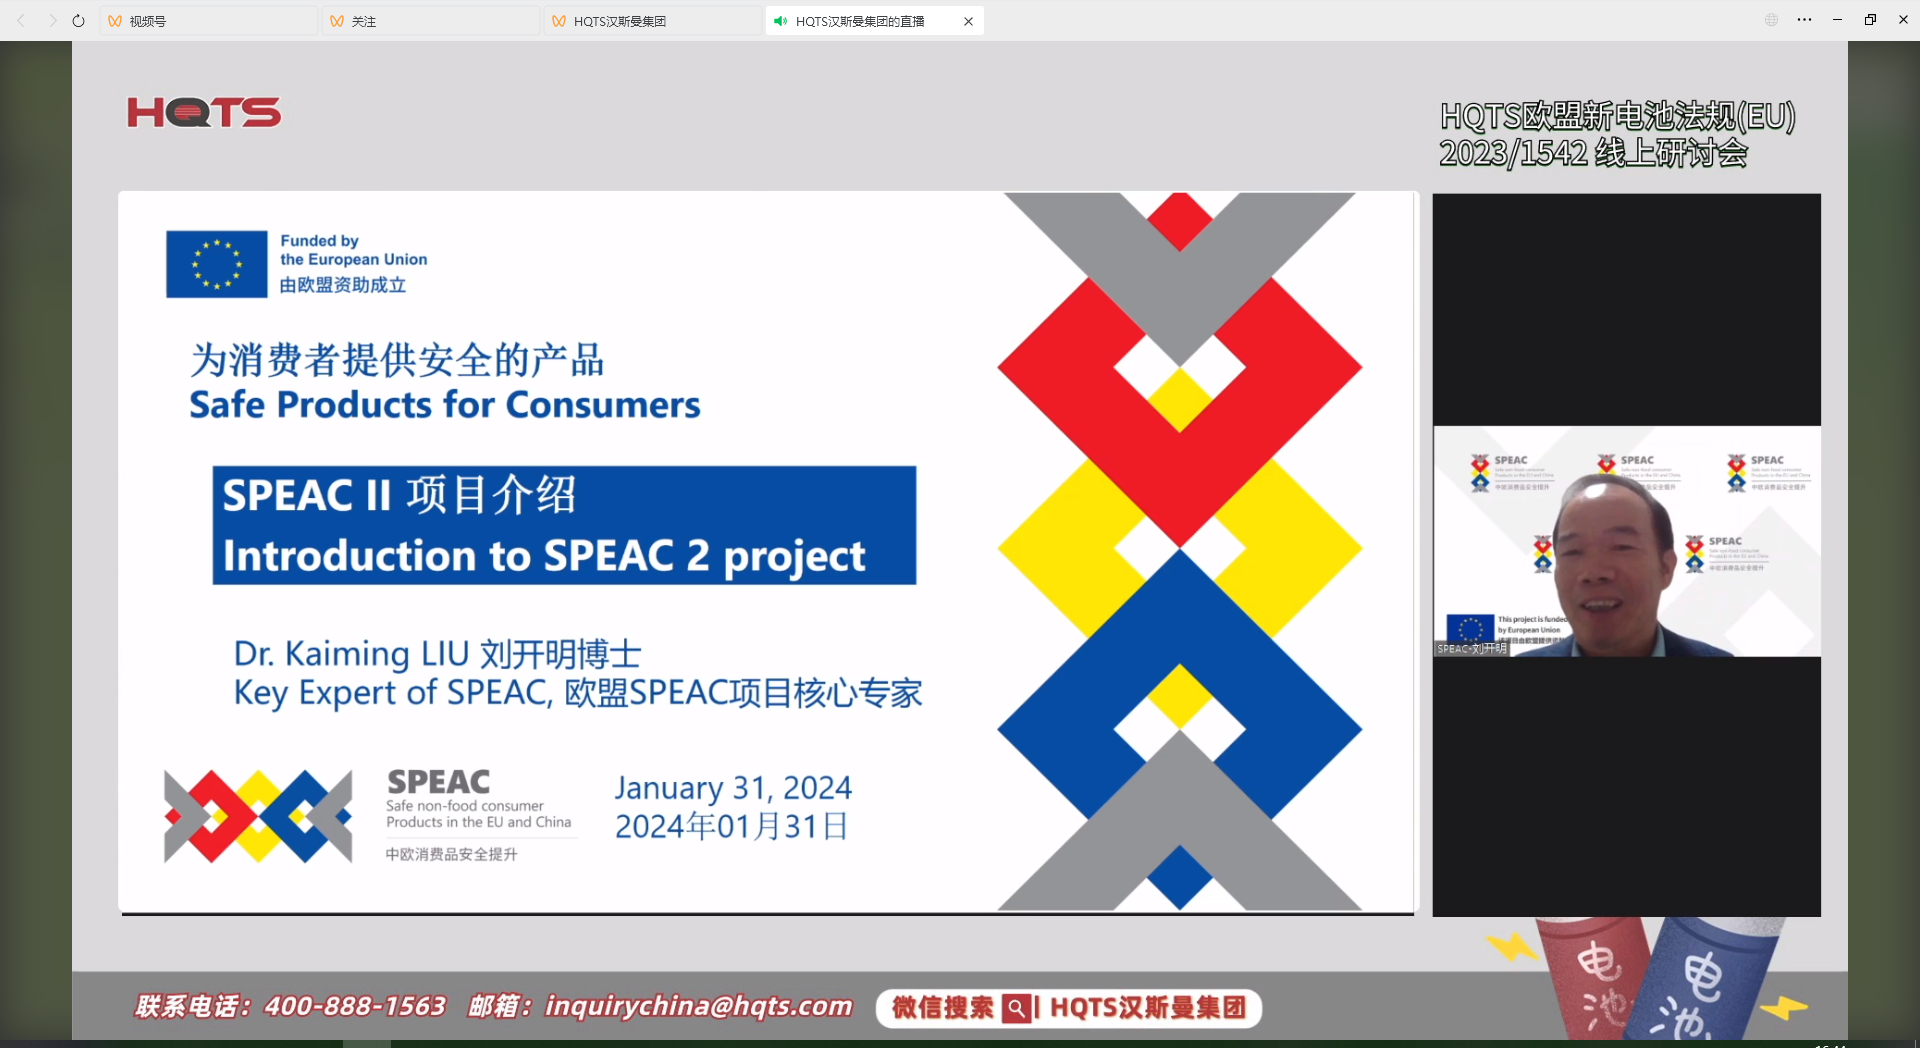
Task: Click the magnifier icon in the 微信搜索 badge
Action: tap(1016, 1008)
